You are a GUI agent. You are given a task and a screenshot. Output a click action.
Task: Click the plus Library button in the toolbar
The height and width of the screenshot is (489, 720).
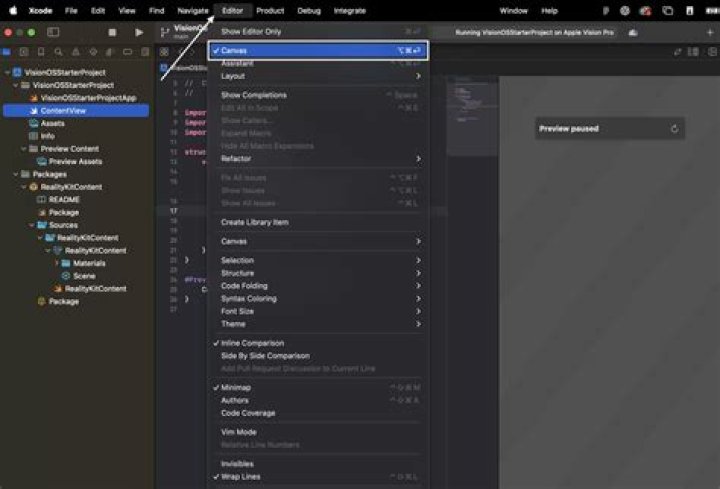tap(710, 32)
